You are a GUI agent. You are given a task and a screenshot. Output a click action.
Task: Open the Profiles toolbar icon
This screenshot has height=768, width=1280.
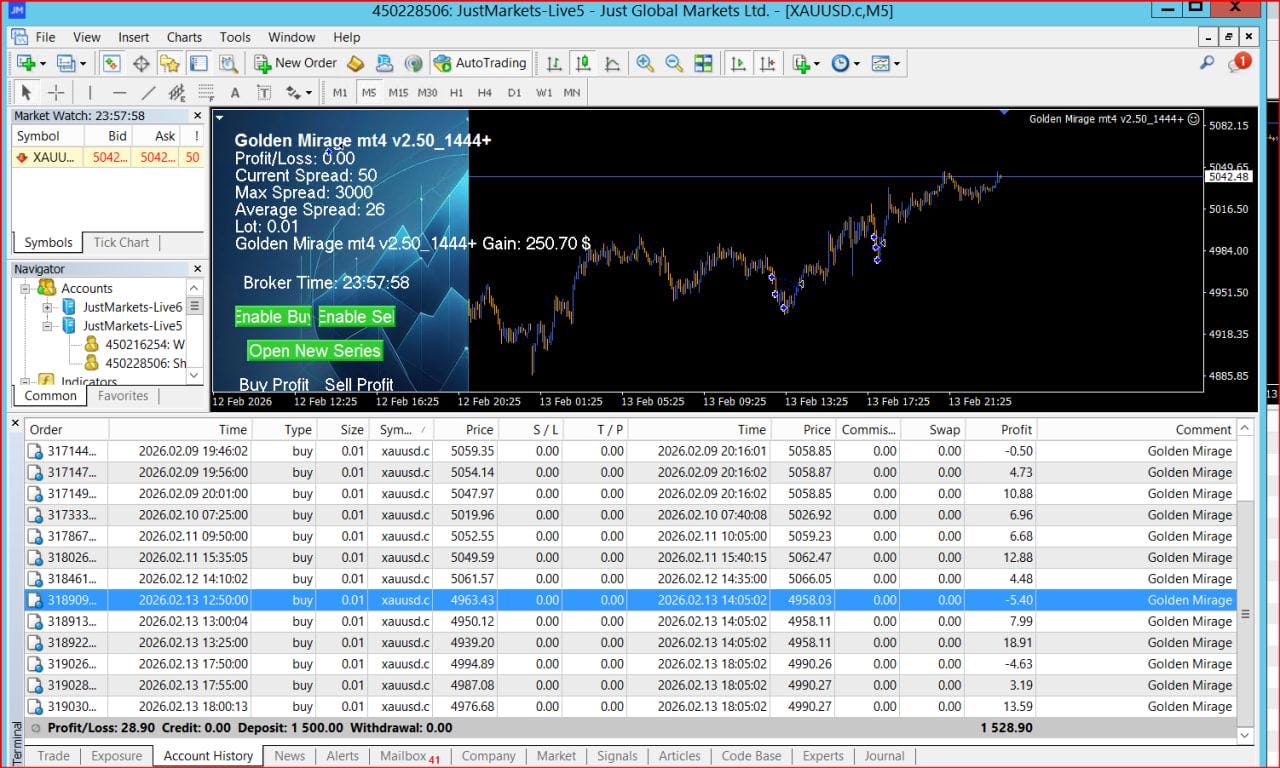[67, 63]
